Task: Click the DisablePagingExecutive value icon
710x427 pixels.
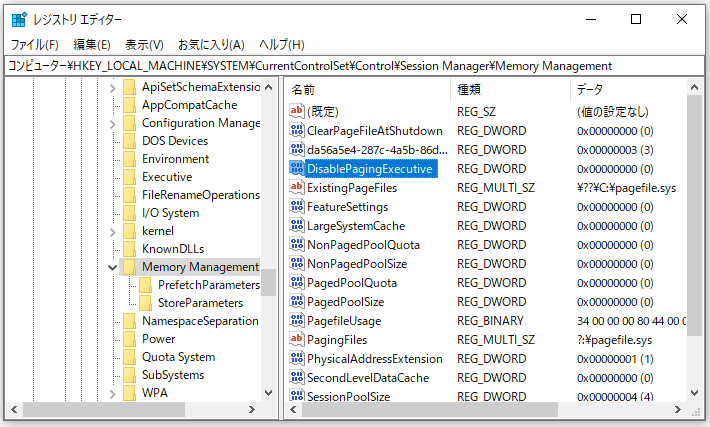Action: (x=297, y=168)
